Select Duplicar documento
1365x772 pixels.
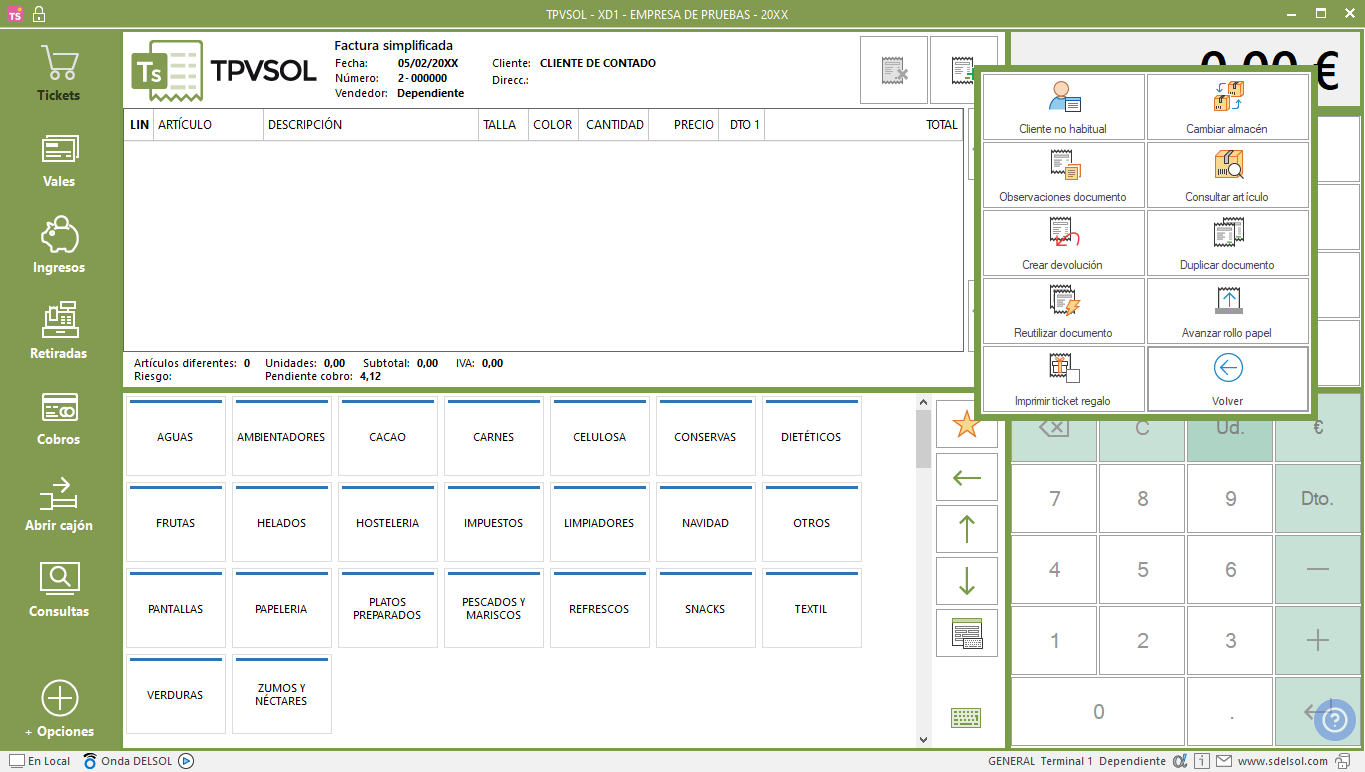tap(1228, 243)
